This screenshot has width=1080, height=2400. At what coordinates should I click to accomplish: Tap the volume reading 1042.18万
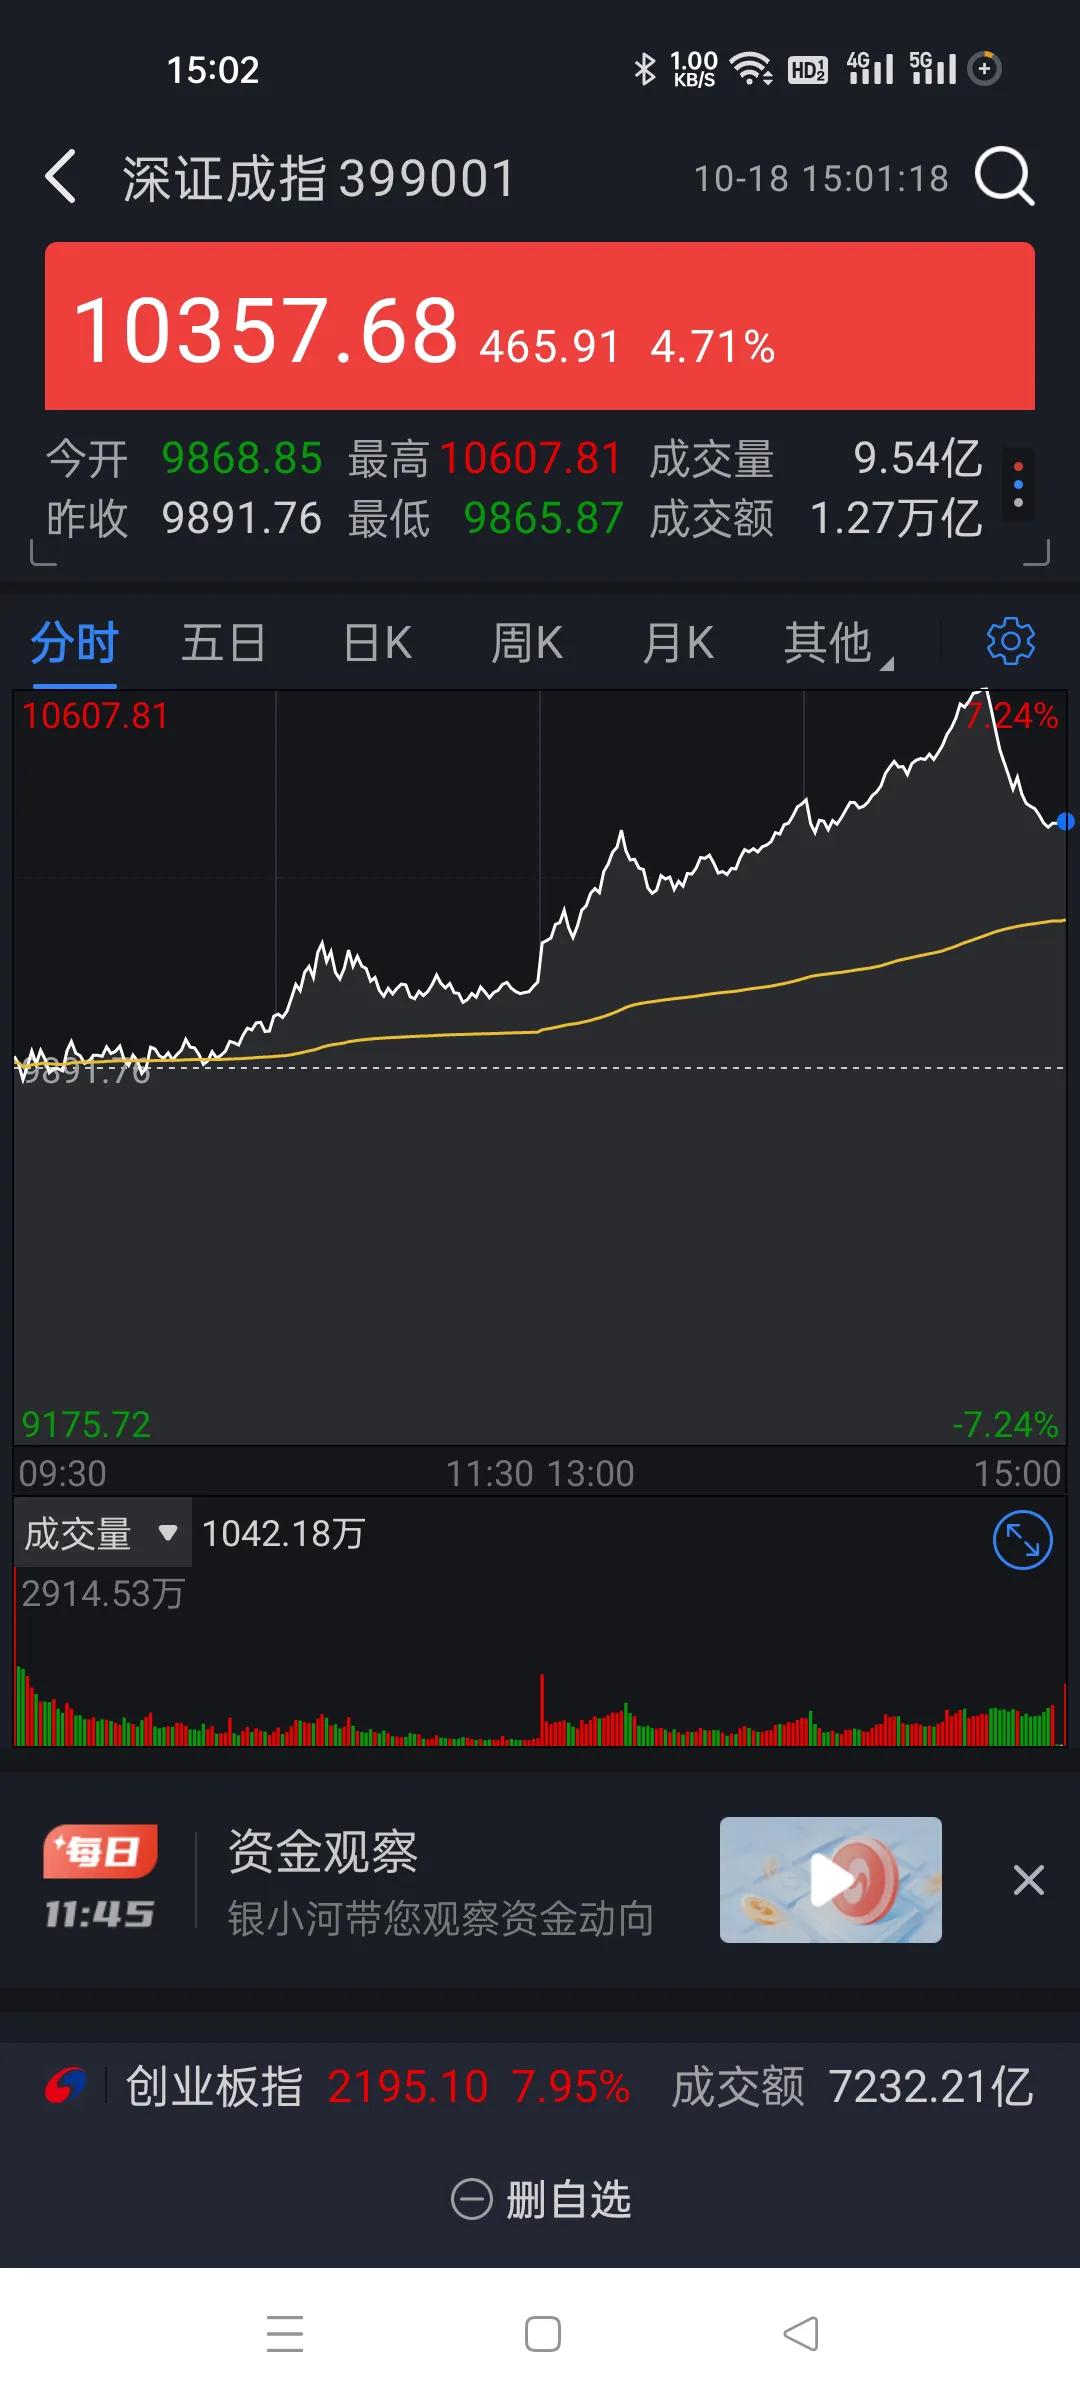284,1533
